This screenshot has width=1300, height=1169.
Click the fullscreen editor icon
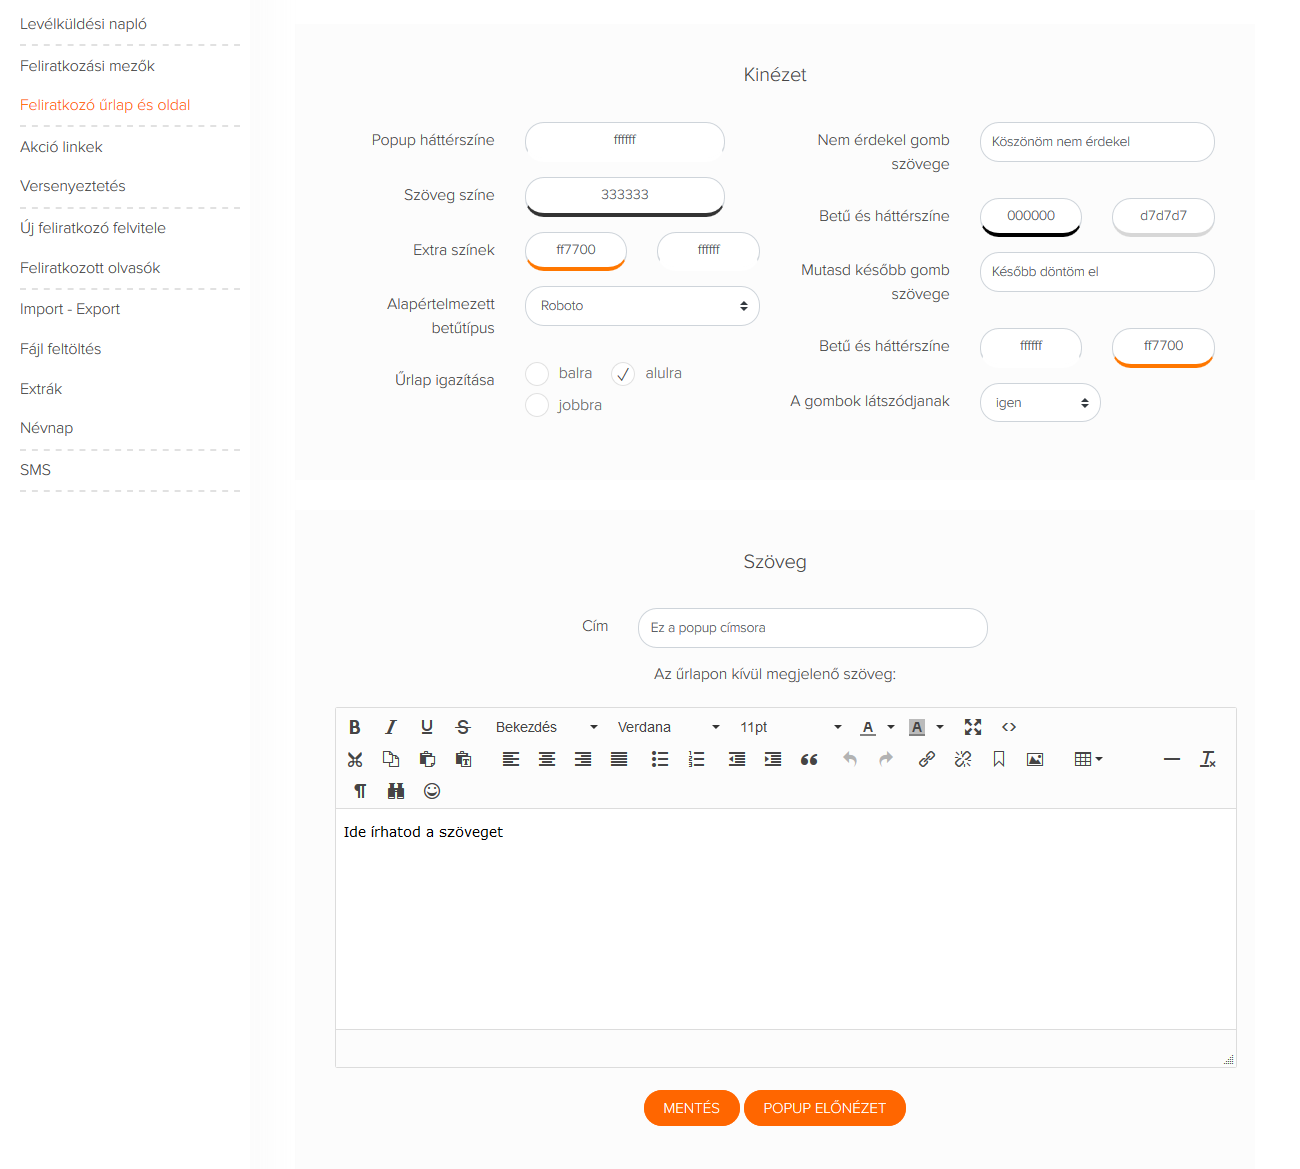[973, 727]
